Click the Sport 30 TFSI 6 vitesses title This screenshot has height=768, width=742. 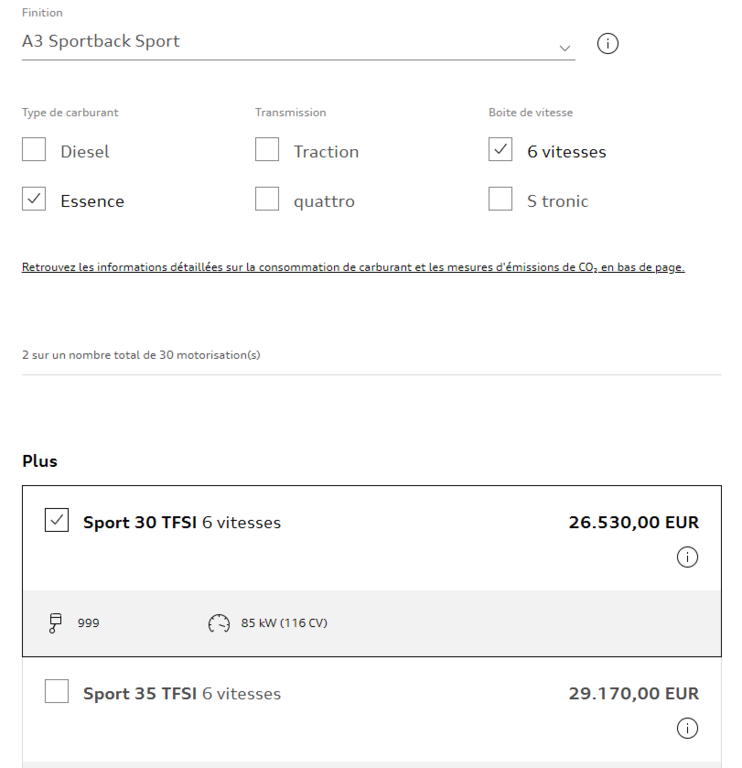coord(182,522)
